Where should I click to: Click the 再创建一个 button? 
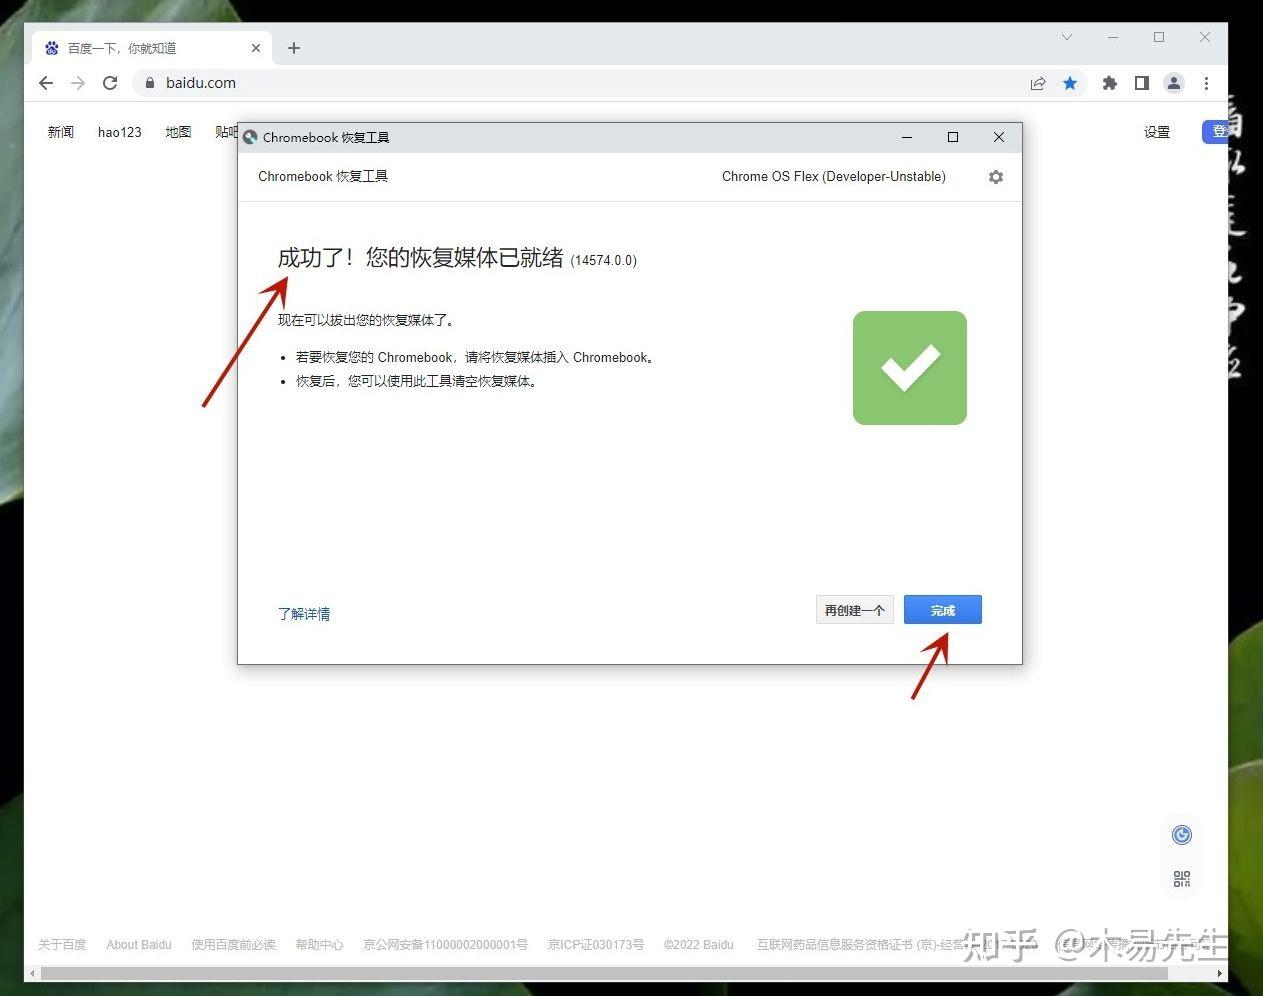[854, 610]
